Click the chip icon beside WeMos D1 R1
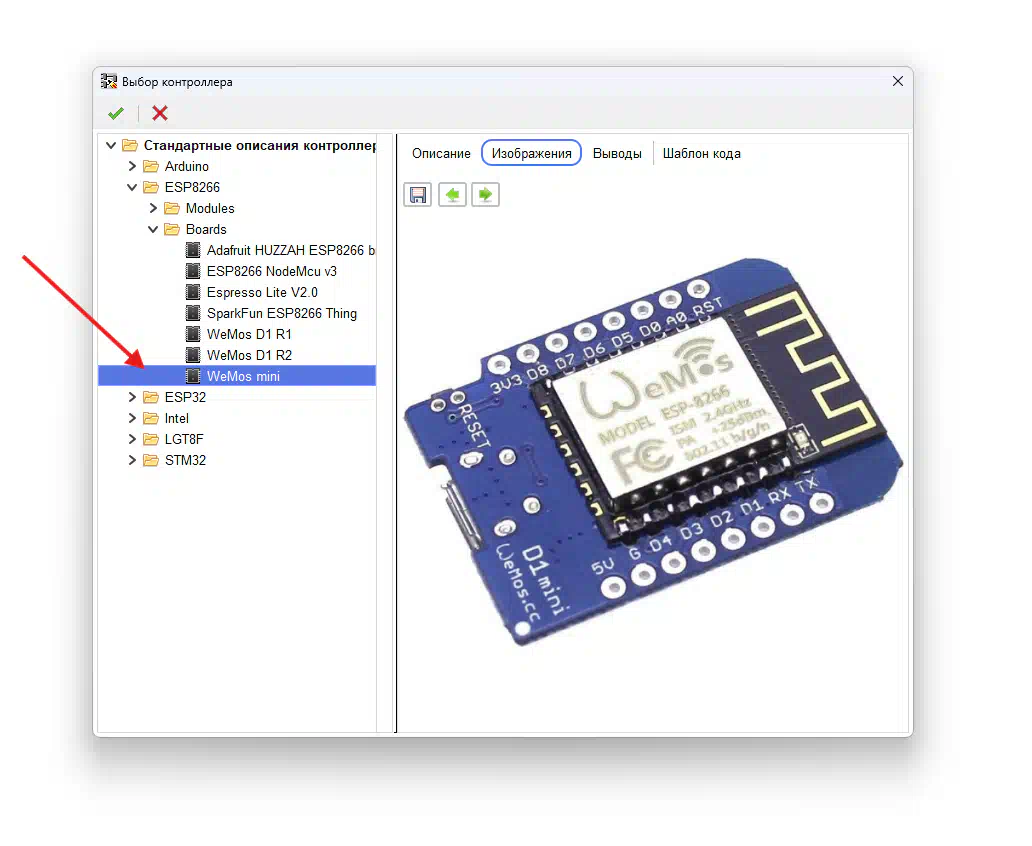Image resolution: width=1032 pixels, height=846 pixels. (193, 334)
